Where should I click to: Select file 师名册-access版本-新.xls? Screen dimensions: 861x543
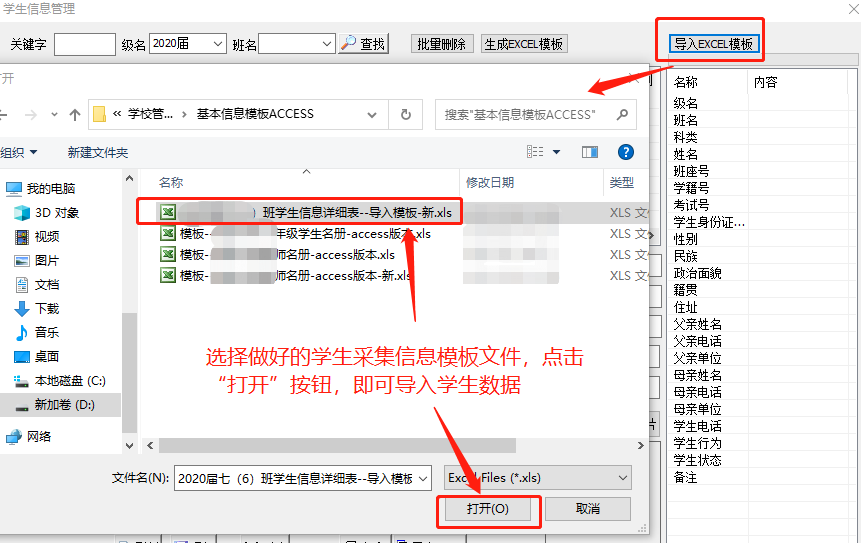click(x=286, y=276)
